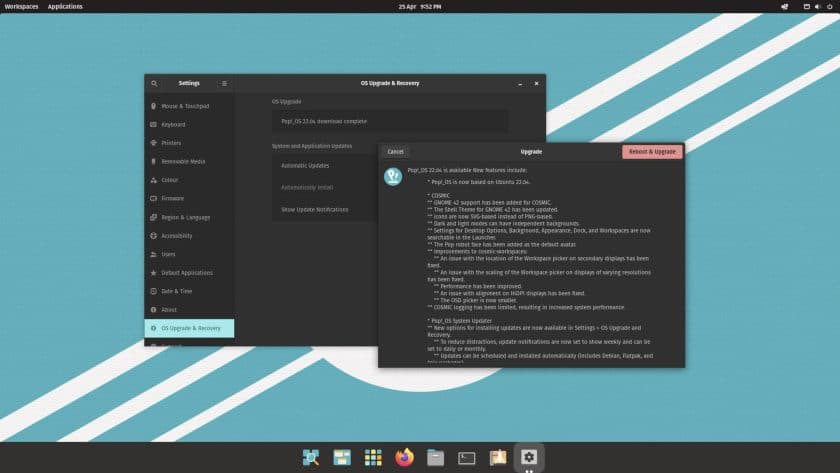Click the Automatically Install row
The height and width of the screenshot is (473, 840).
325,187
